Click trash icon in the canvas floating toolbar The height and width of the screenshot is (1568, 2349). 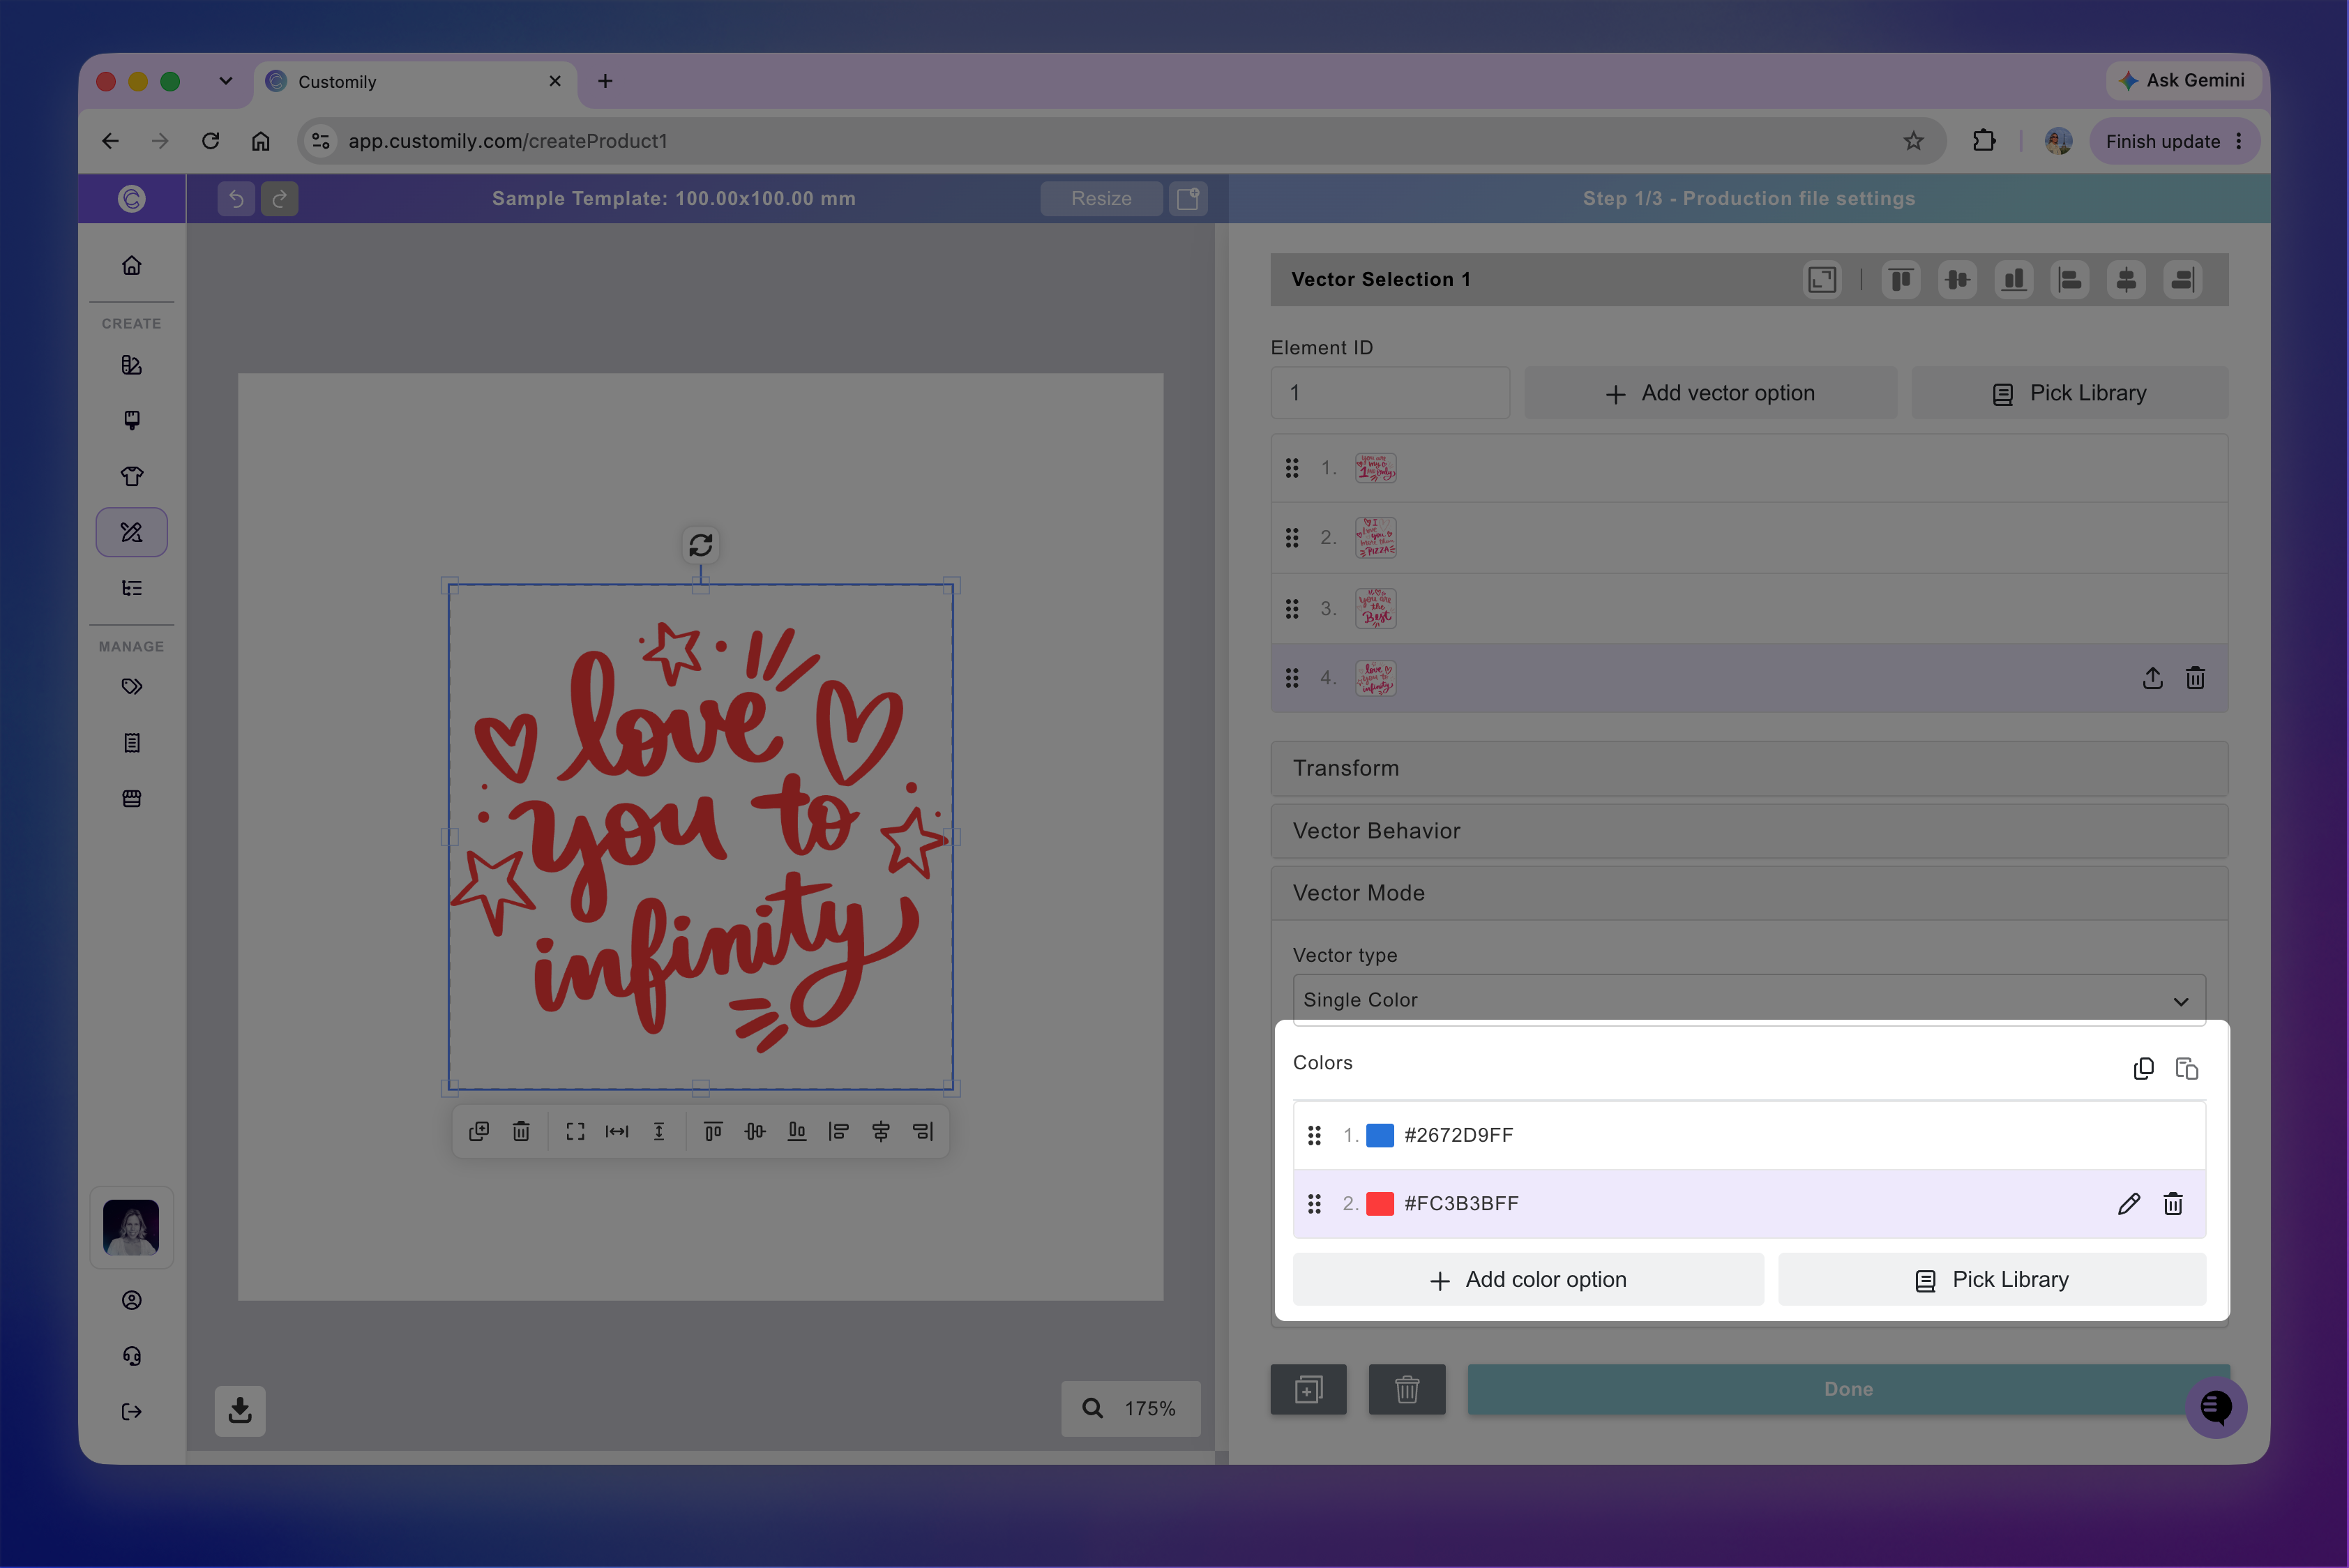(x=521, y=1131)
